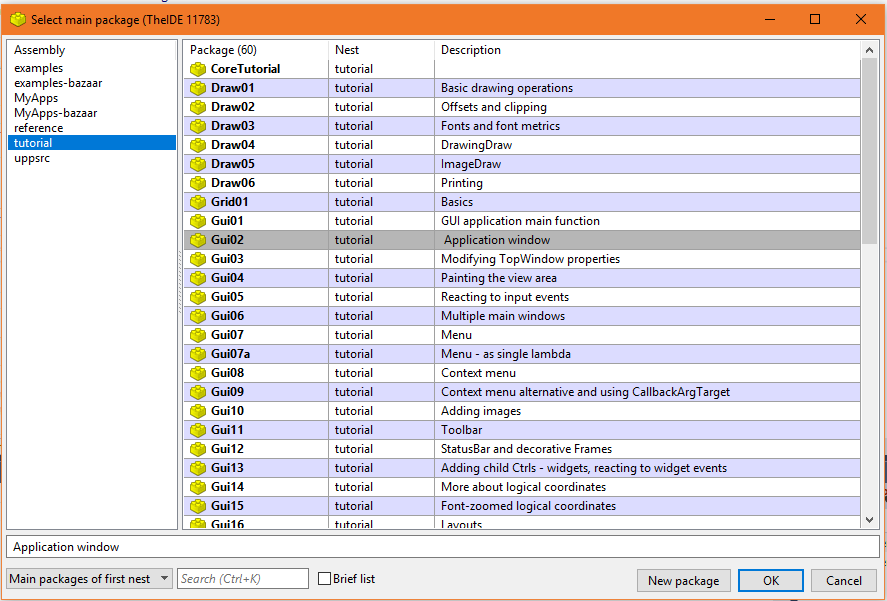This screenshot has height=601, width=887.
Task: Select the Gui08 package icon
Action: tap(198, 373)
